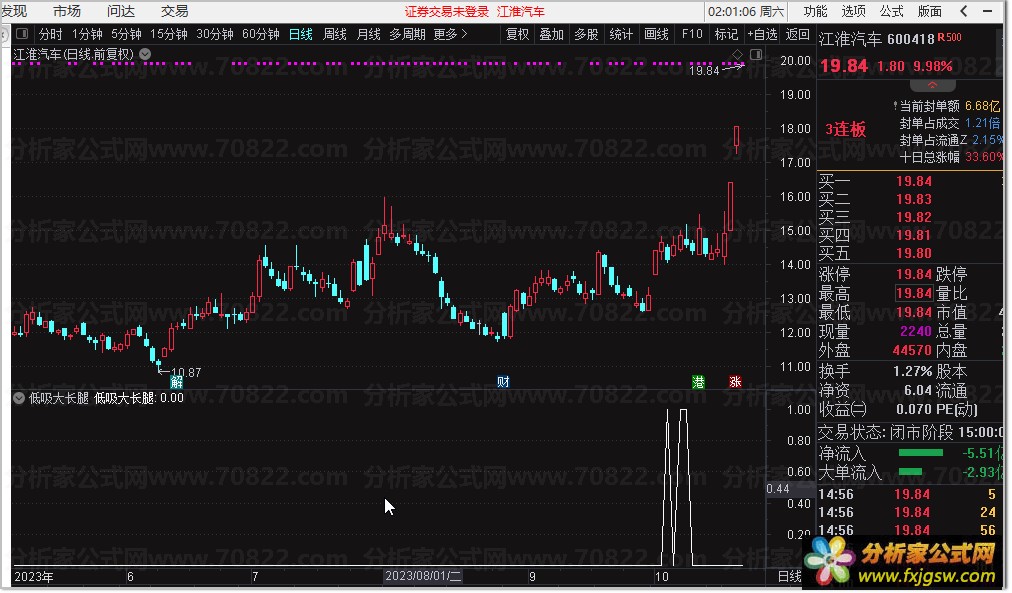Open the 市场 menu
This screenshot has height=593, width=1012.
click(66, 11)
